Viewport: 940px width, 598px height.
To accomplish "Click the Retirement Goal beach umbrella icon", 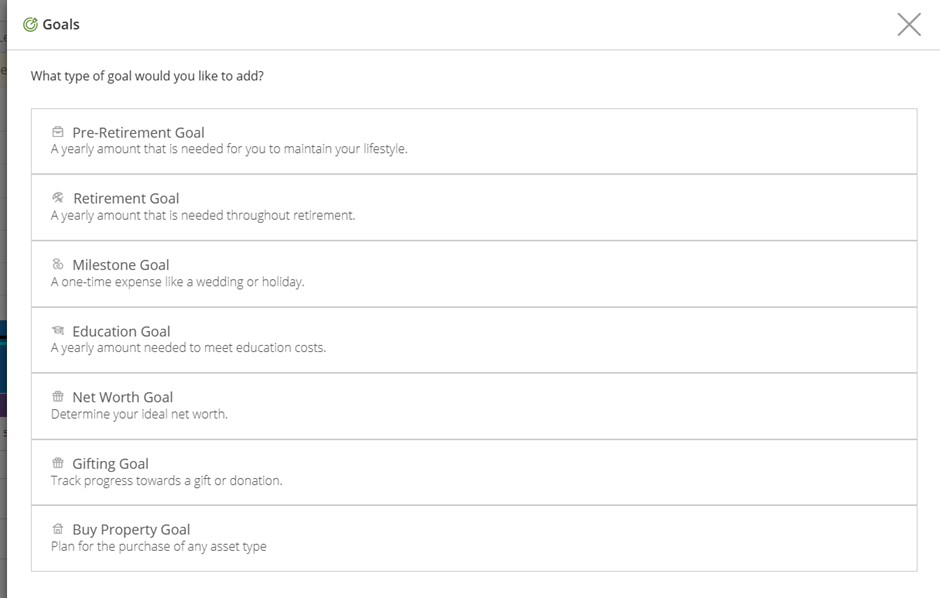I will [x=58, y=197].
